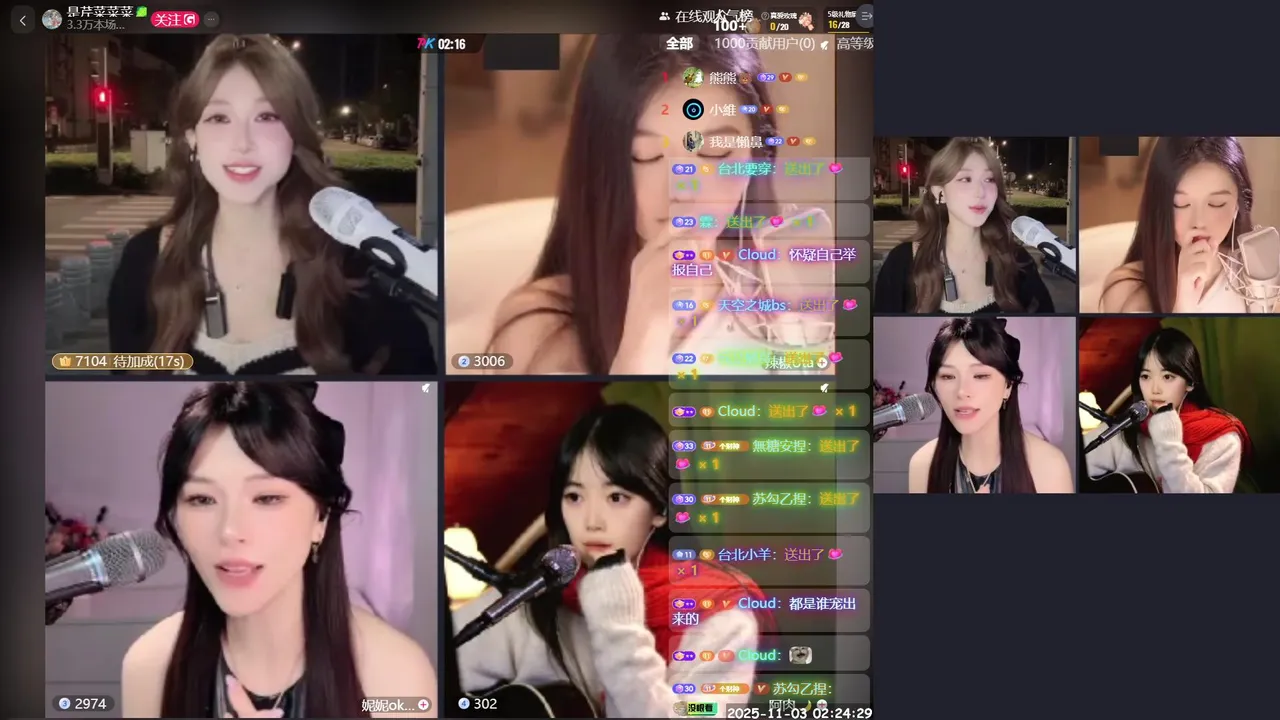The height and width of the screenshot is (720, 1280).
Task: Click the first gift message from 苏勾乙捏
Action: coord(769,507)
